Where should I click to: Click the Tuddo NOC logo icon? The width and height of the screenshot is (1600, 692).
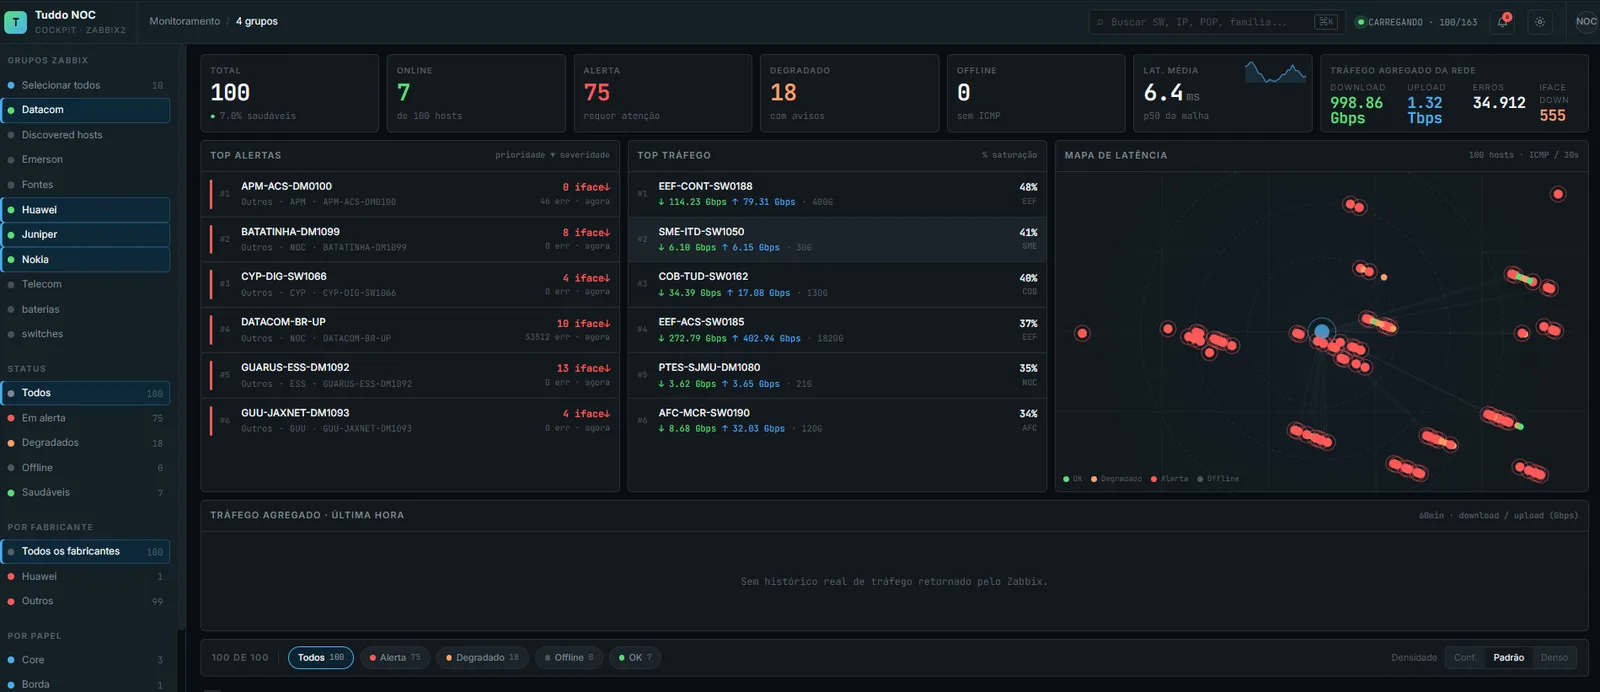click(x=16, y=22)
